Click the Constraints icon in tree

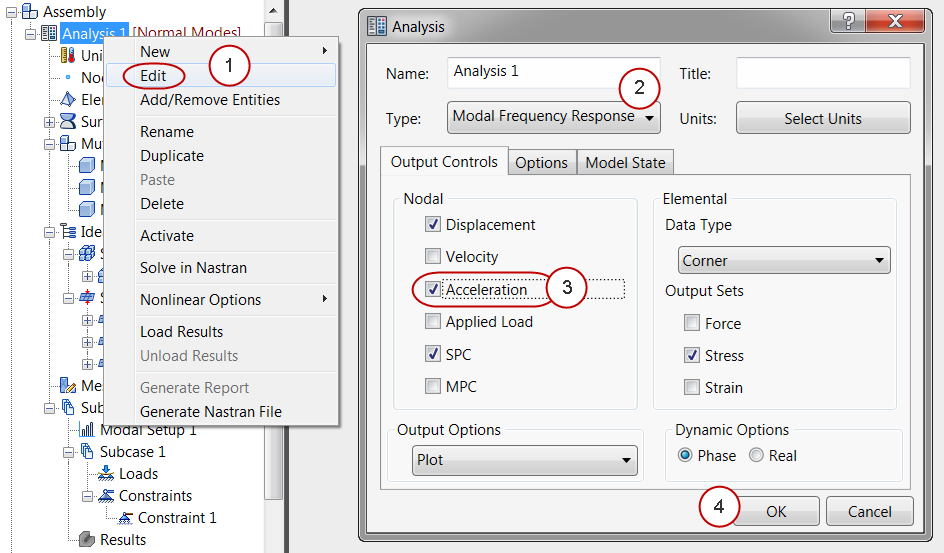pyautogui.click(x=106, y=496)
